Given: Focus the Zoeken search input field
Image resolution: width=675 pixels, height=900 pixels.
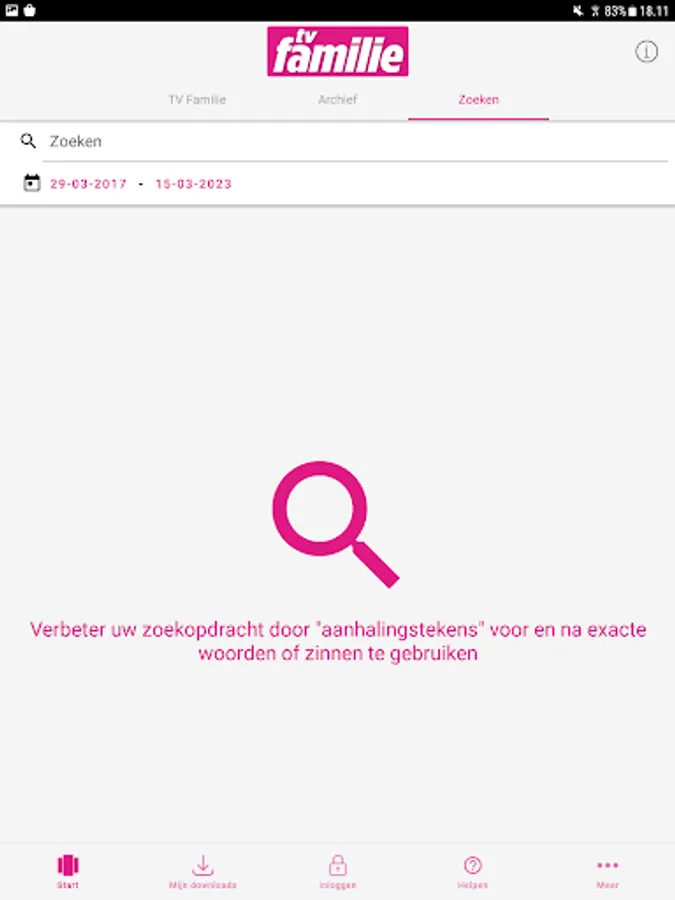Looking at the screenshot, I should (x=356, y=141).
